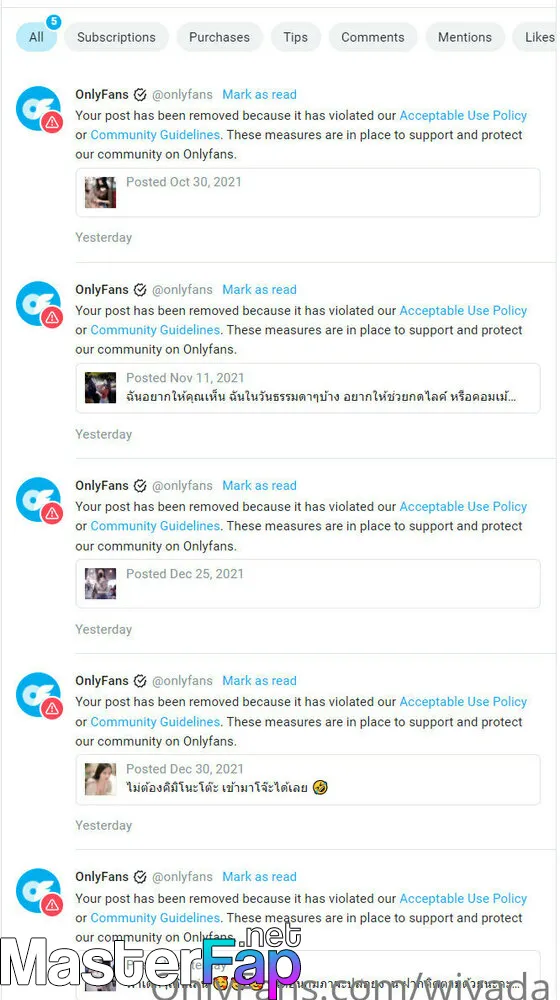Screen dimensions: 560x1000
Task: Click the verified badge in the Dec 30 notification
Action: (140, 681)
